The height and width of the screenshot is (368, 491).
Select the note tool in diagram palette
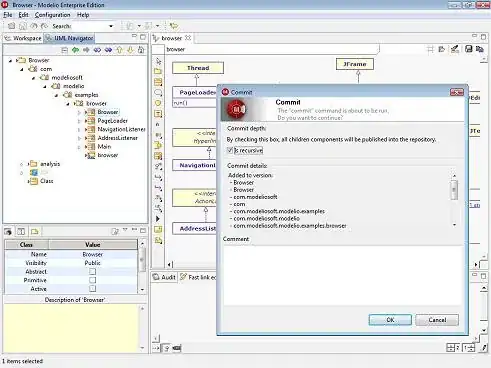[158, 114]
